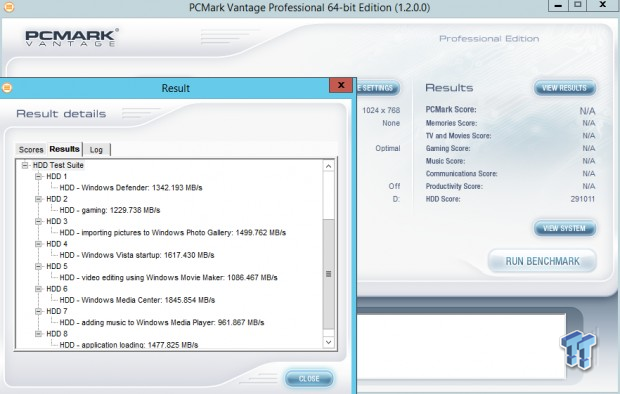Switch to the Scores tab
Image resolution: width=620 pixels, height=394 pixels.
tap(31, 150)
